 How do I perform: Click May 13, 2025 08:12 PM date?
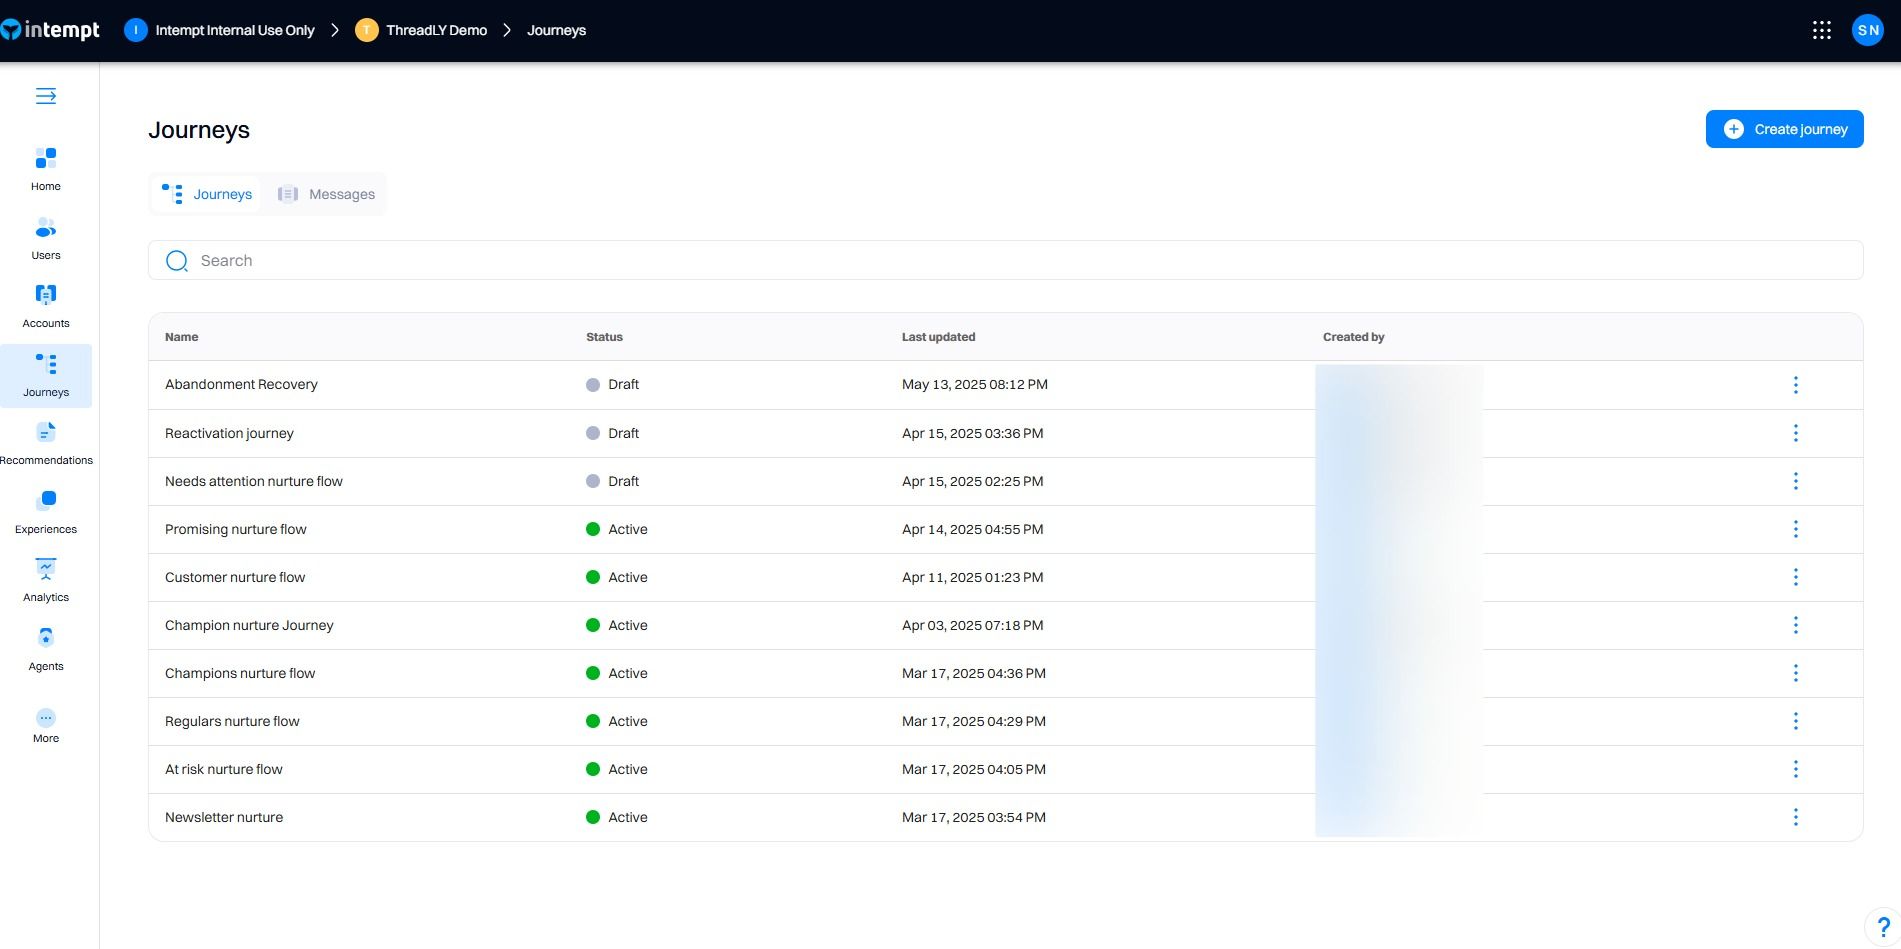[x=975, y=384]
